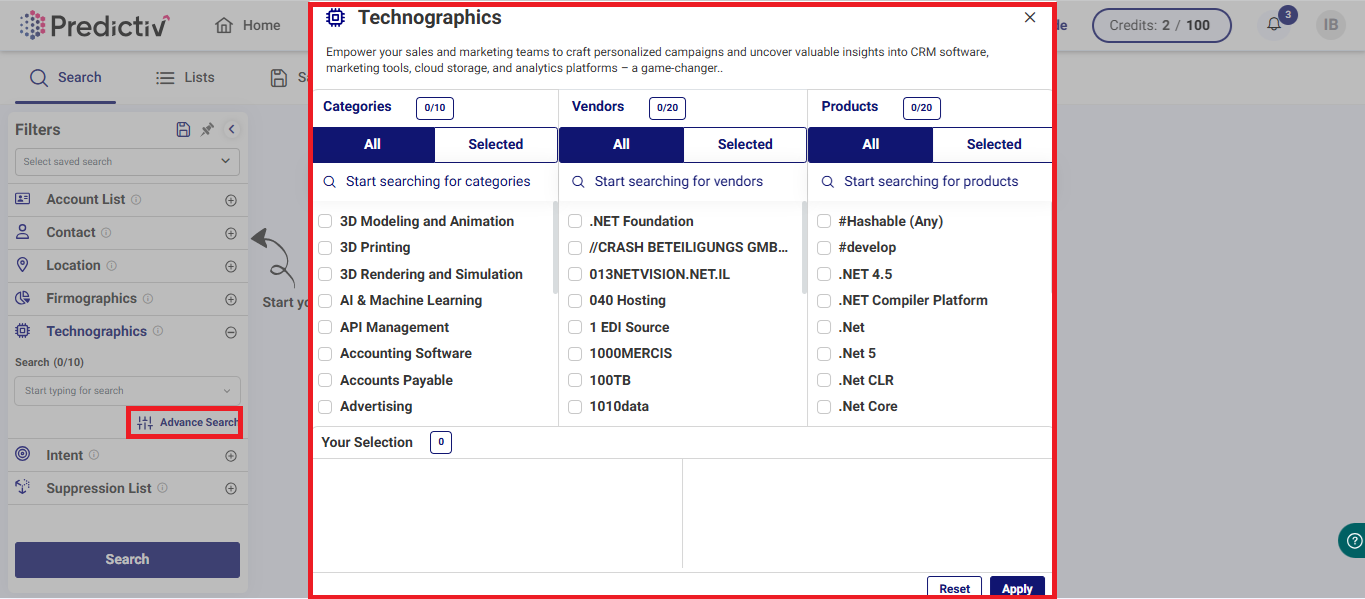Screen dimensions: 1365x599
Task: Click the Your Selection 0 counter
Action: click(440, 442)
